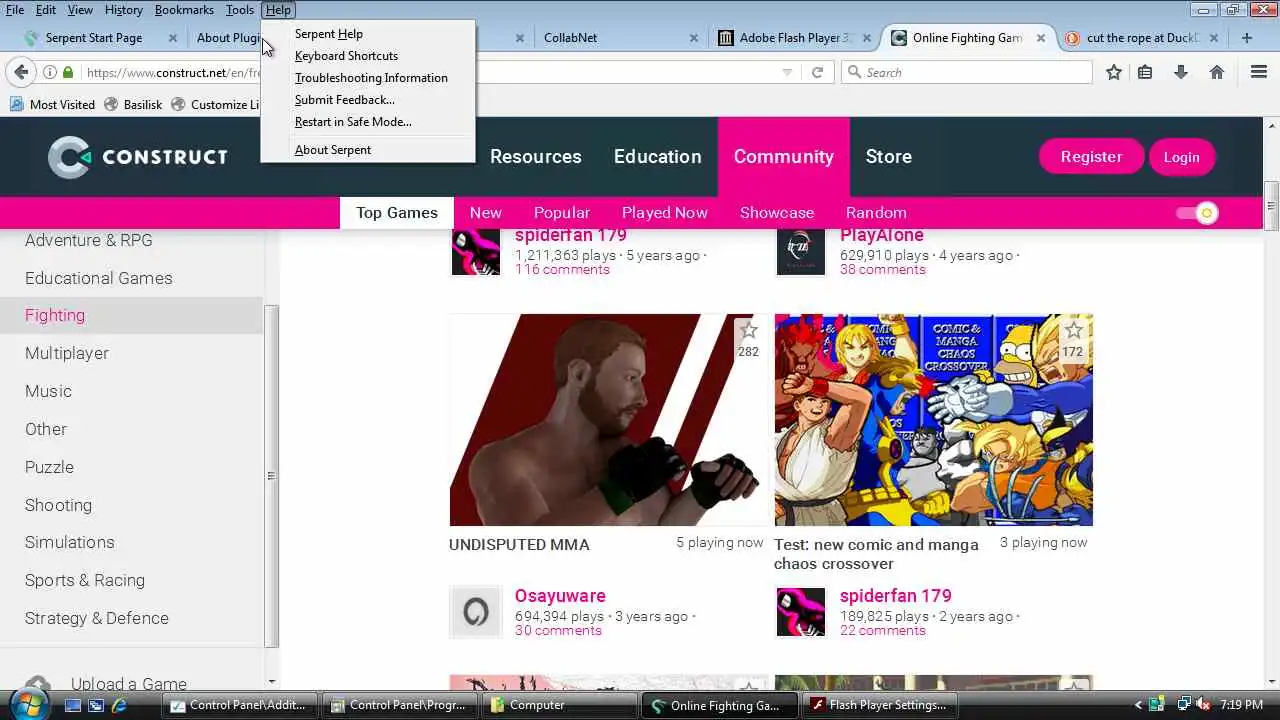Close the Serpent Start Page tab
Viewport: 1280px width, 720px height.
coord(173,38)
